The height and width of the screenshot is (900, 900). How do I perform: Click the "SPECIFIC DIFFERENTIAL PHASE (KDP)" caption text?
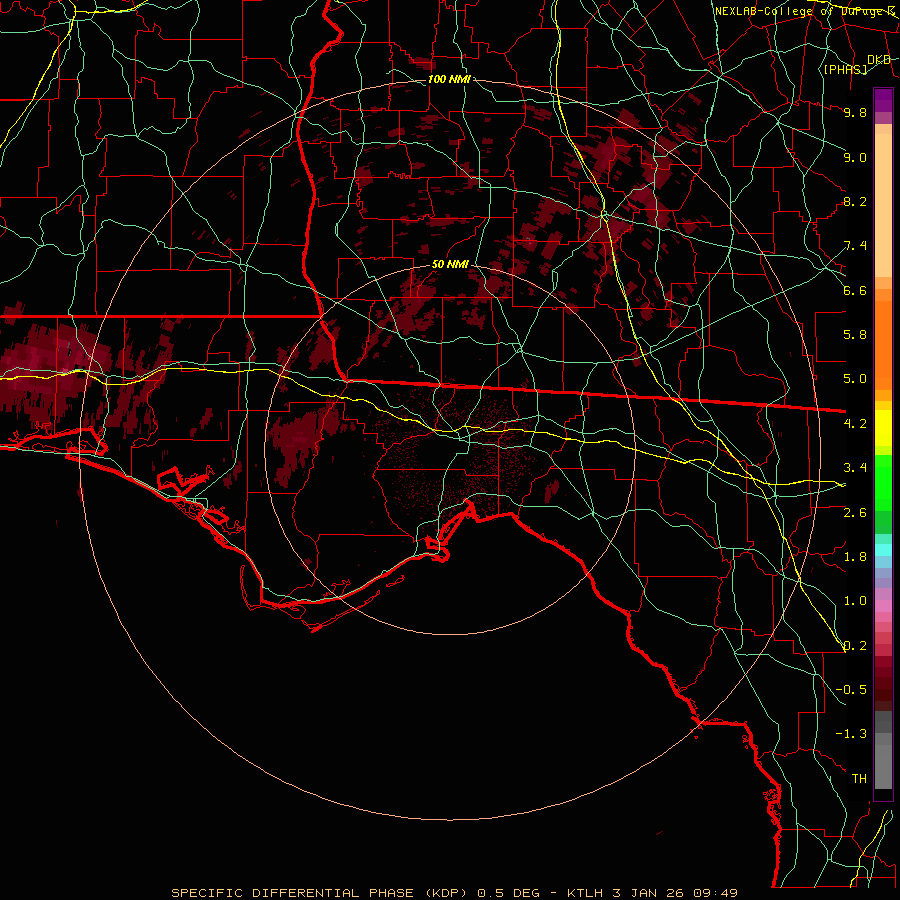tap(321, 893)
